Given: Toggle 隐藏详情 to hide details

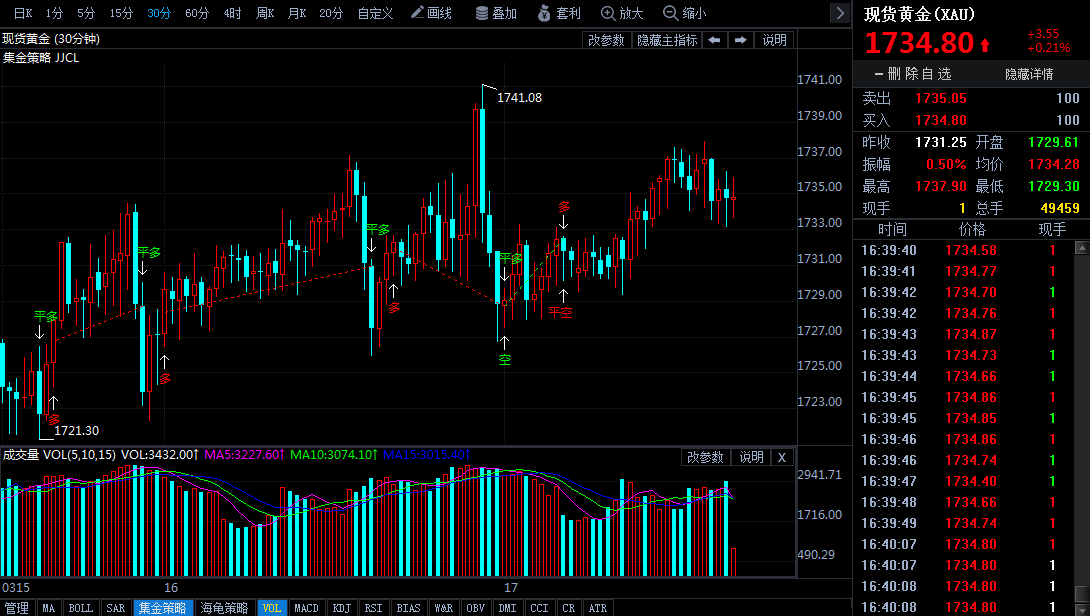Looking at the screenshot, I should (x=1029, y=74).
